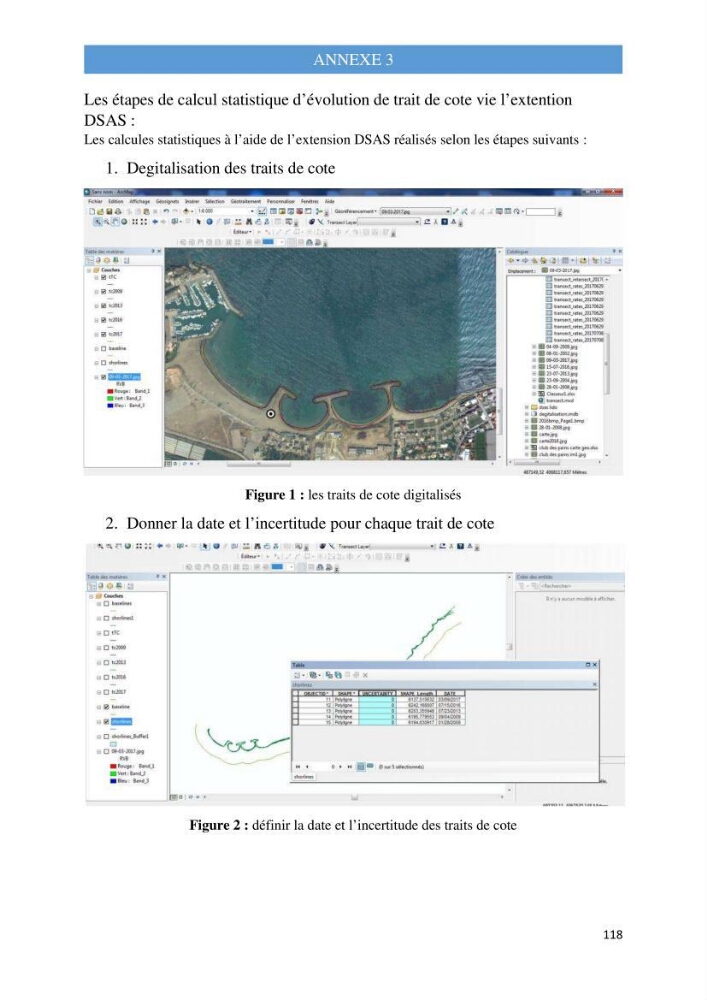This screenshot has height=1000, width=707.
Task: Click the Rechercher search field
Action: (x=580, y=585)
